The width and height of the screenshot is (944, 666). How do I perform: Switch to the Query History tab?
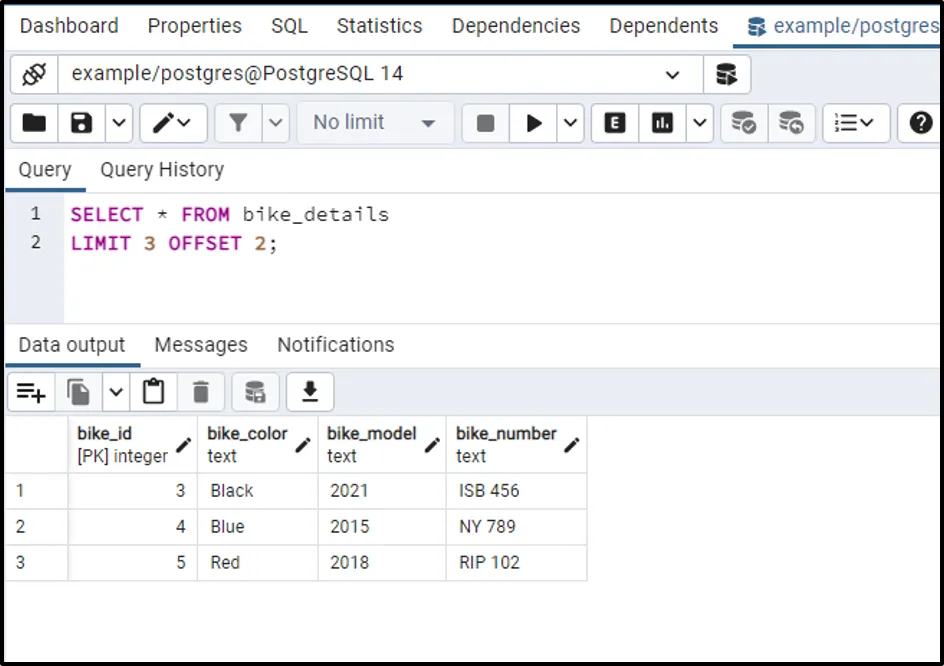(162, 170)
